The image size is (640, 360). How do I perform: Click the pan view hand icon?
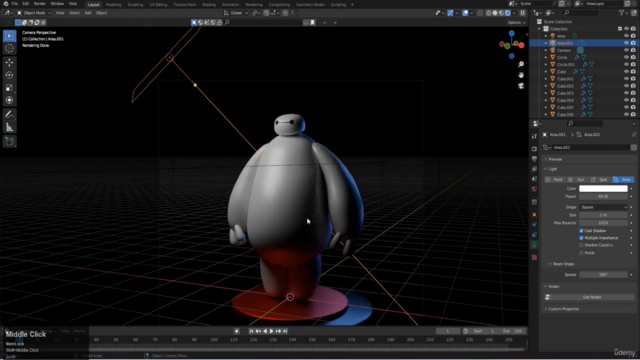point(521,75)
